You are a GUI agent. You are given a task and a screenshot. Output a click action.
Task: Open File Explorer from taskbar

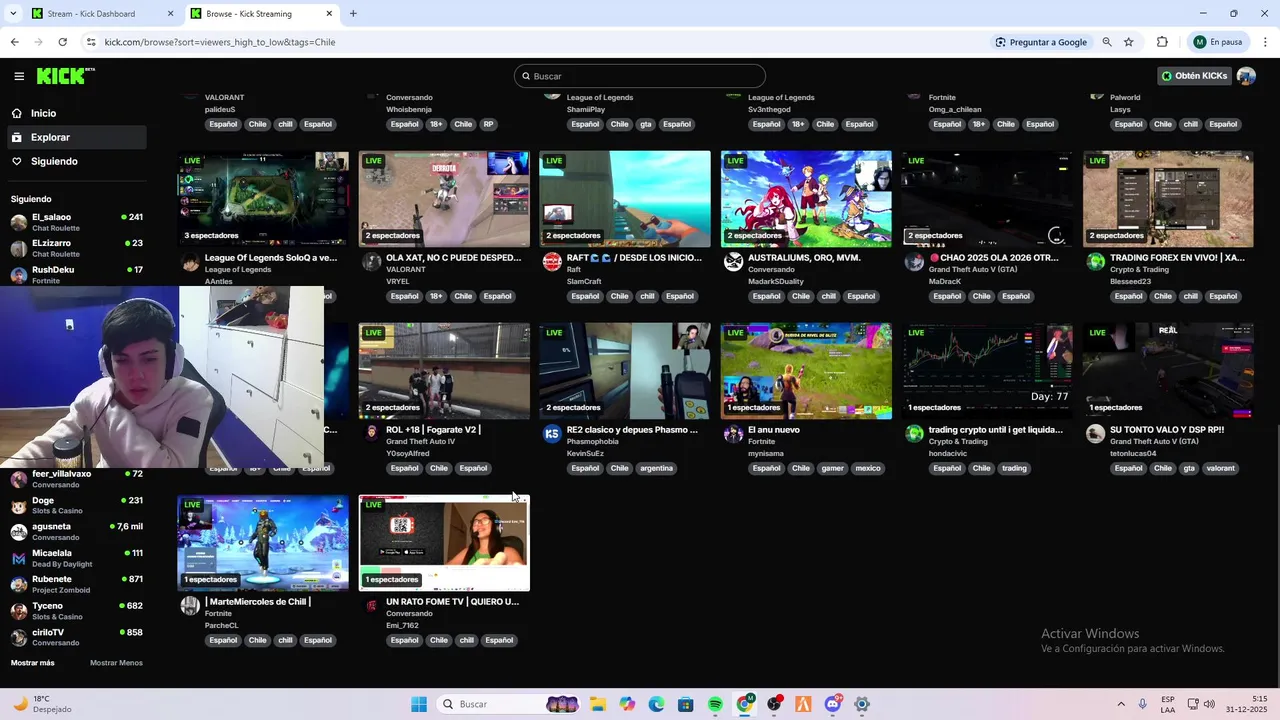pyautogui.click(x=597, y=704)
